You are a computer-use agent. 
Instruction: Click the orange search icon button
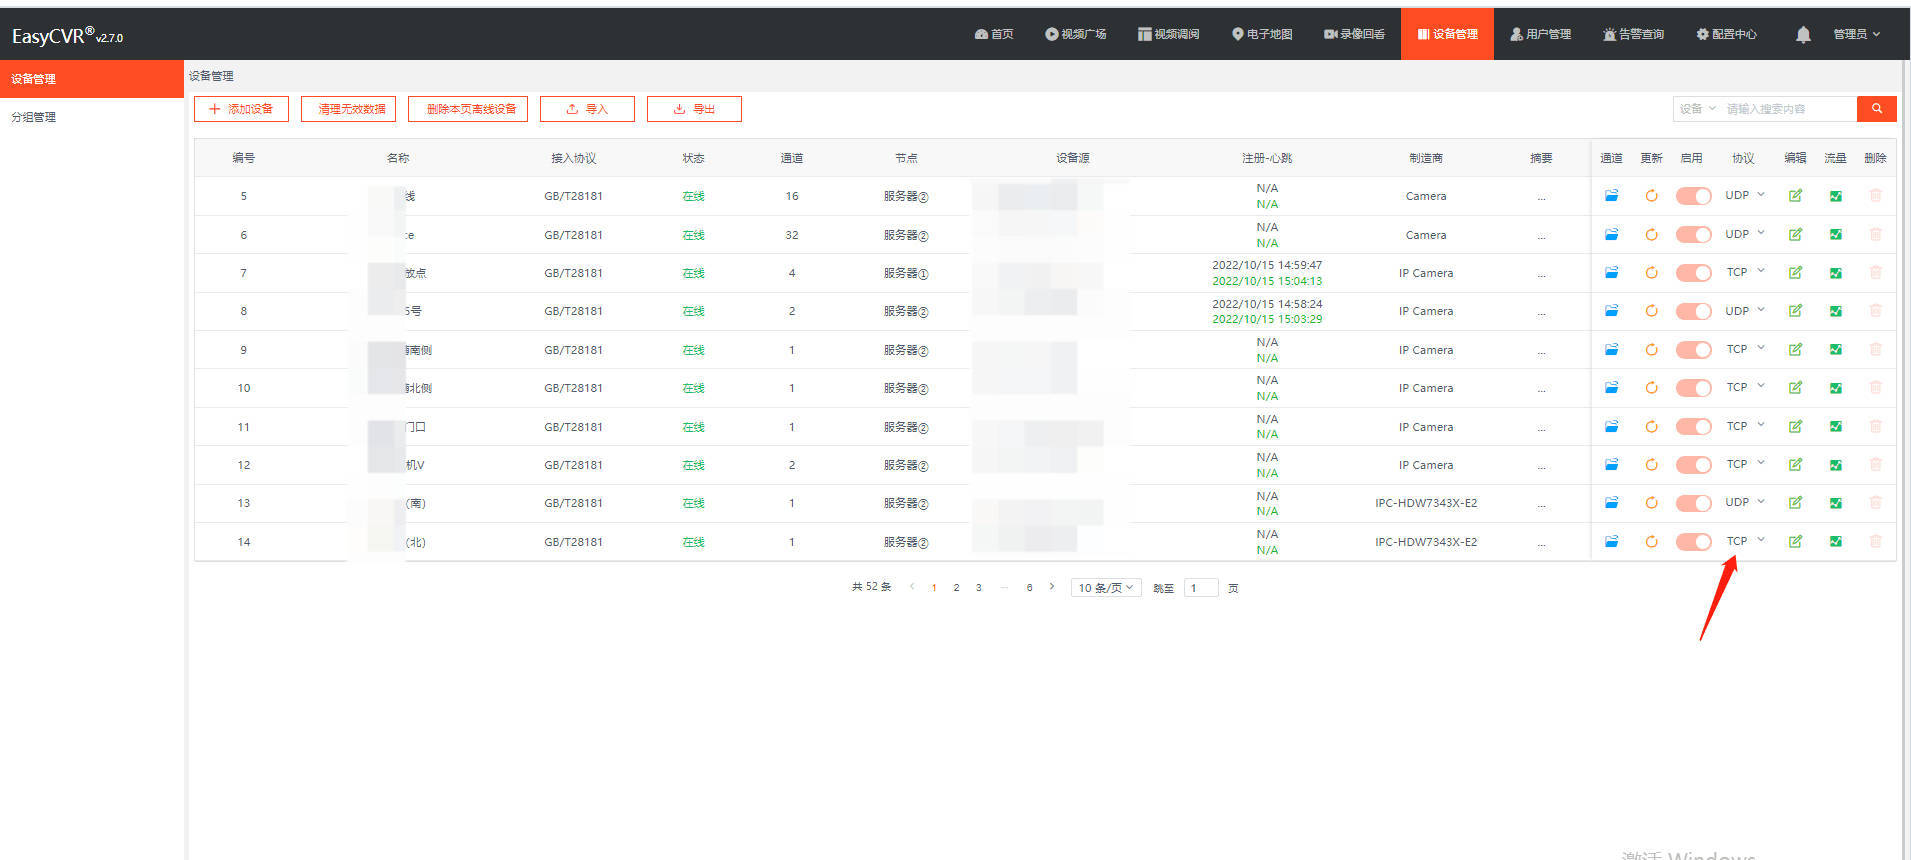1877,109
